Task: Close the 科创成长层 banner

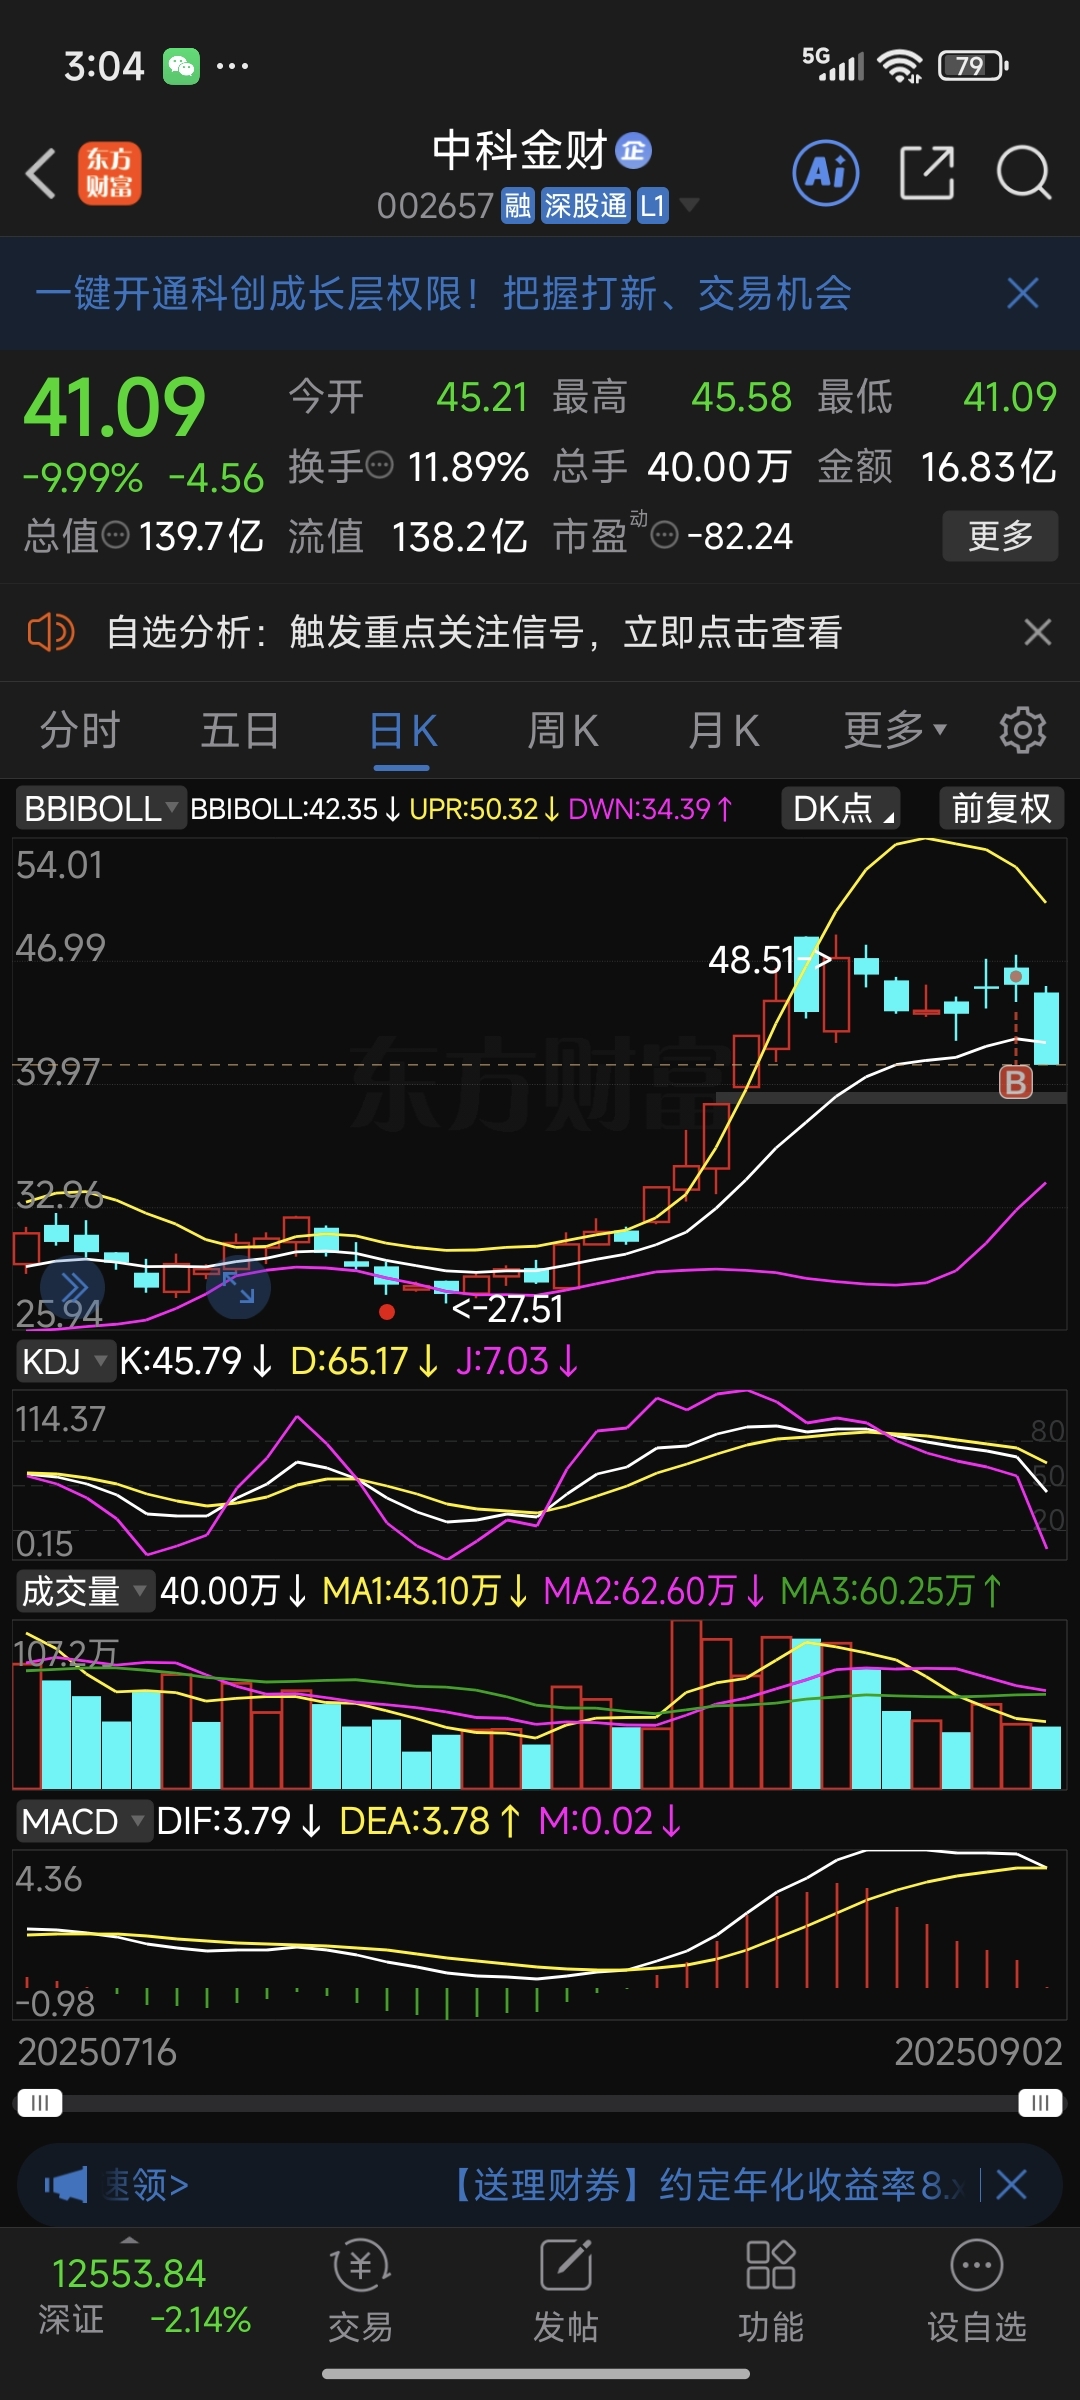Action: [1023, 294]
